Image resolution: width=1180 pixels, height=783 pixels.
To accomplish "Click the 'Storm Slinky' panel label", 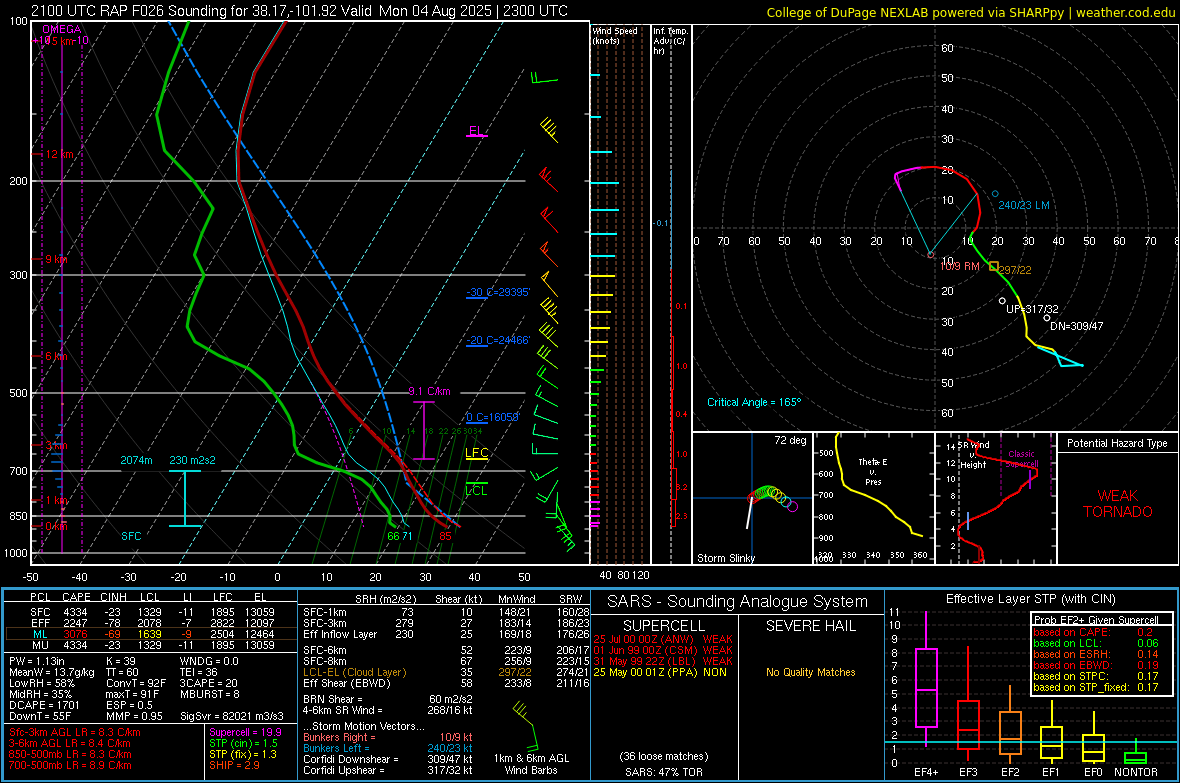I will [x=725, y=558].
